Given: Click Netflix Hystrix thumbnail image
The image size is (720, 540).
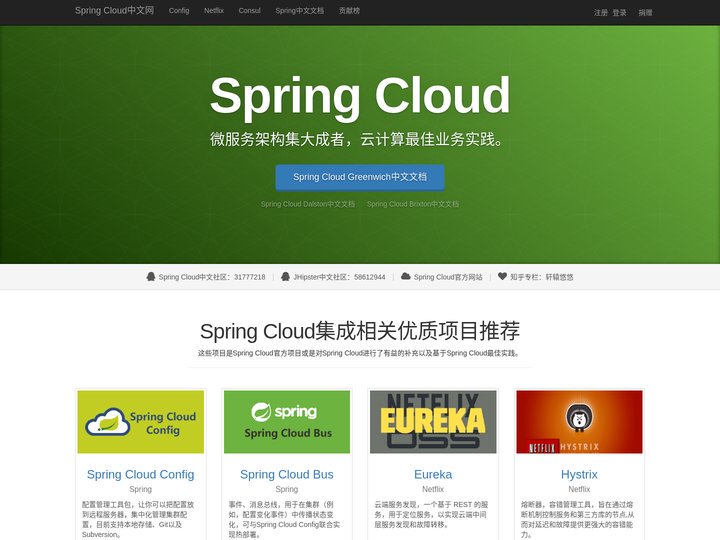Looking at the screenshot, I should pos(579,422).
